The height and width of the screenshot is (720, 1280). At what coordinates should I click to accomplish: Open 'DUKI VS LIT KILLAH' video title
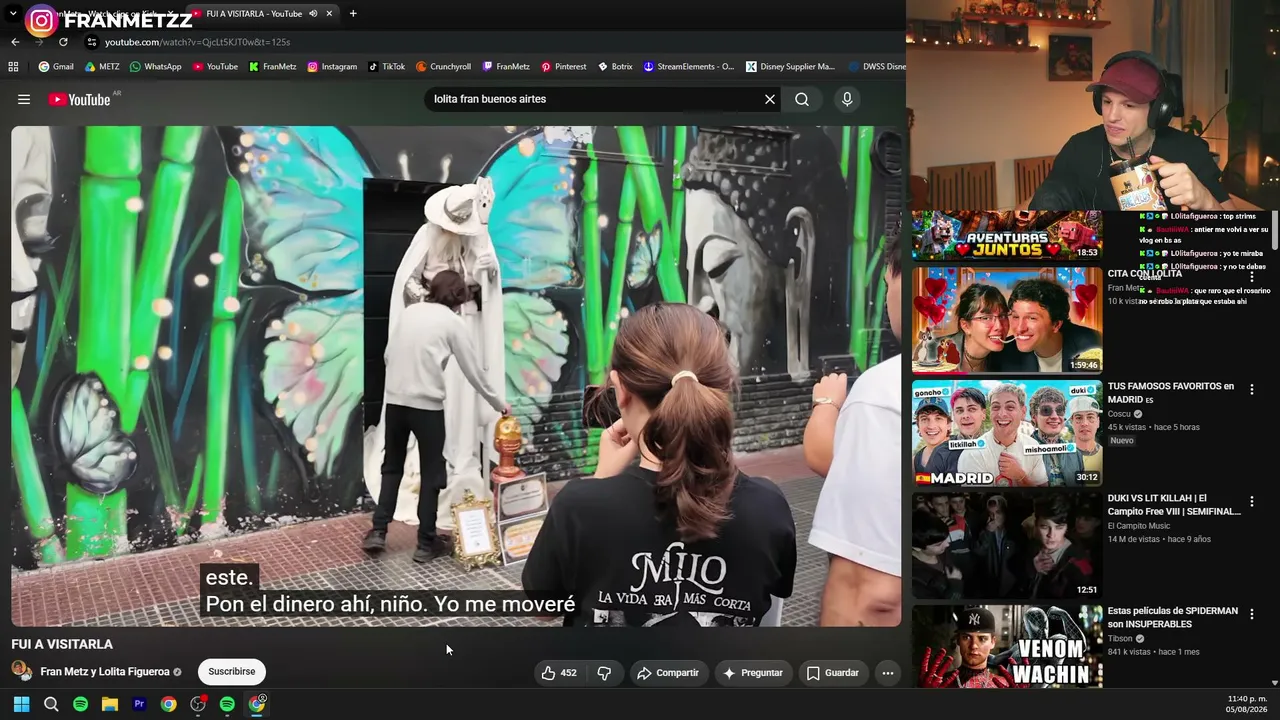[1174, 505]
